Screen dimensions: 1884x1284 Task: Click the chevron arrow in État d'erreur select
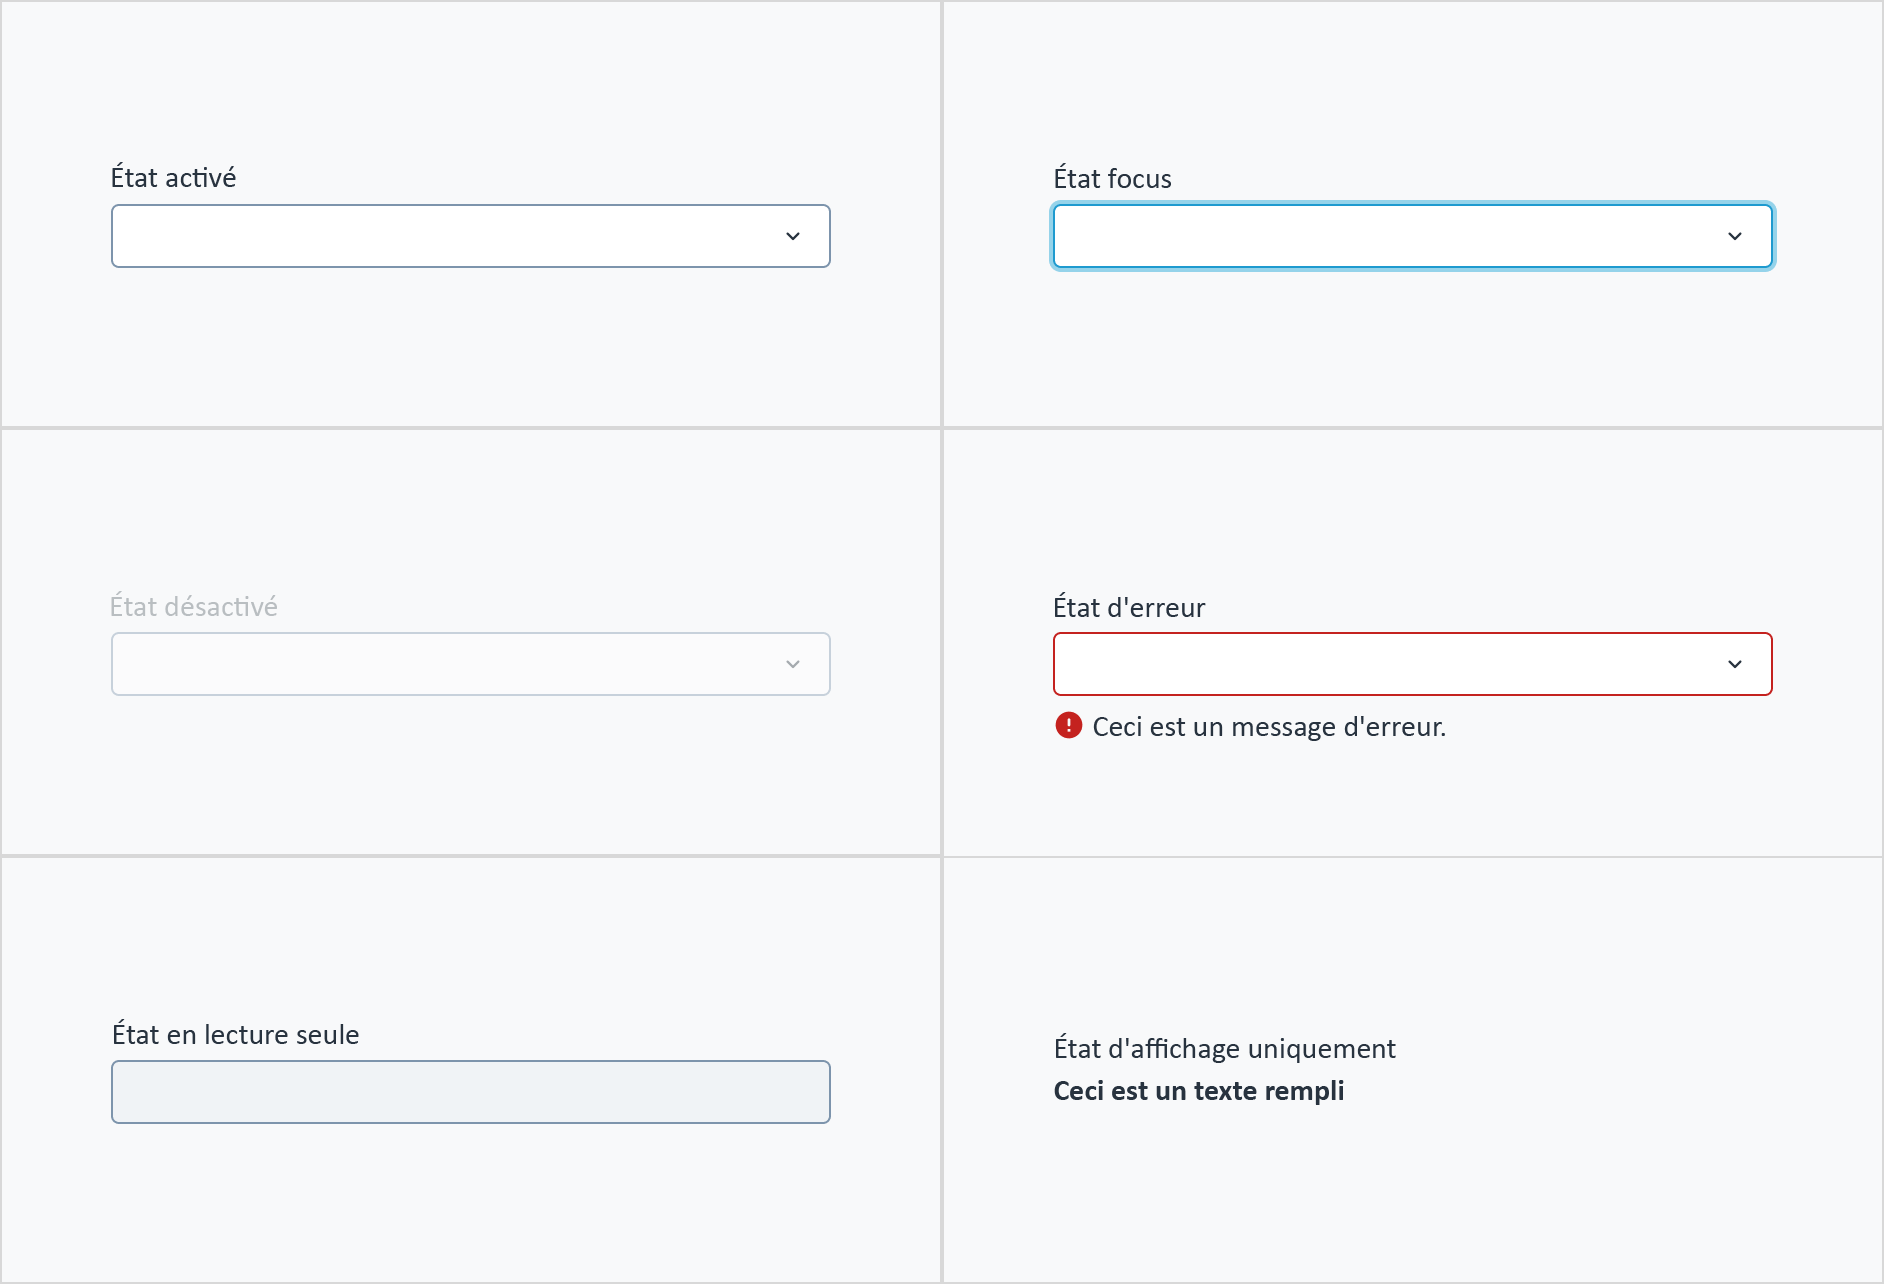(1735, 665)
